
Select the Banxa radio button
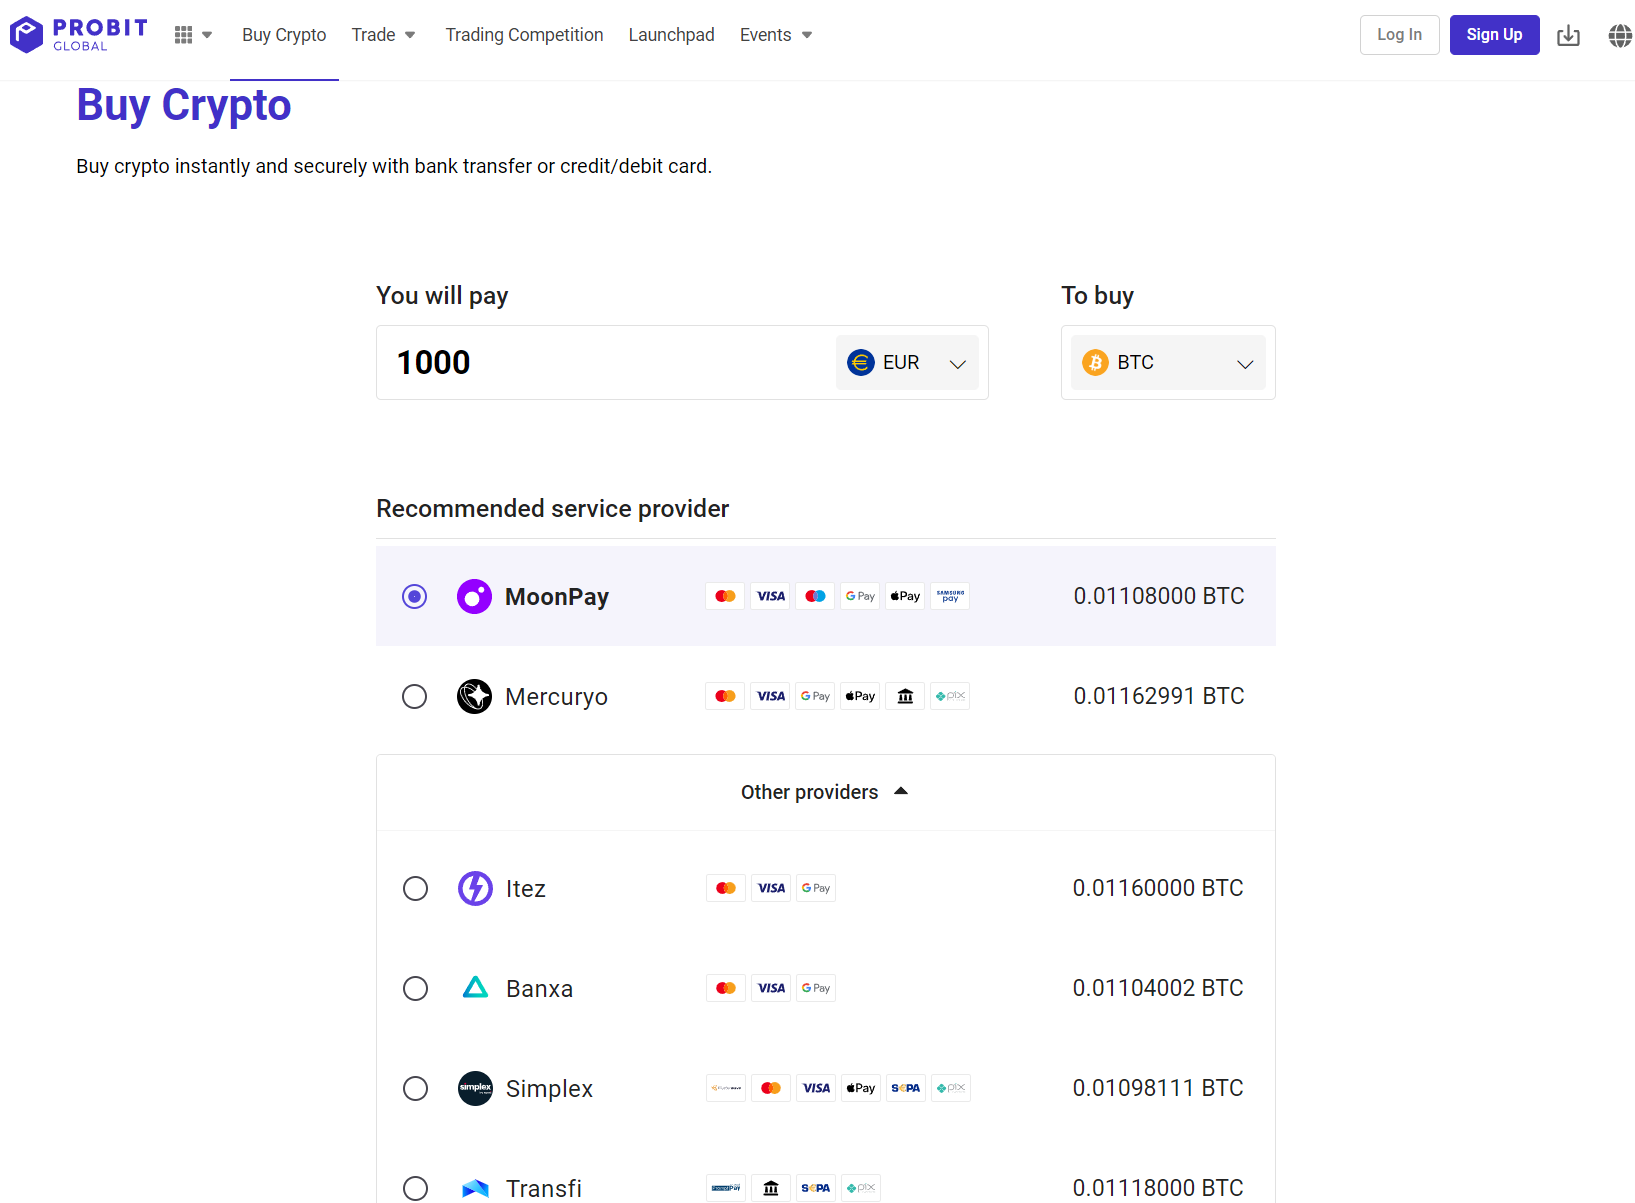pos(415,988)
